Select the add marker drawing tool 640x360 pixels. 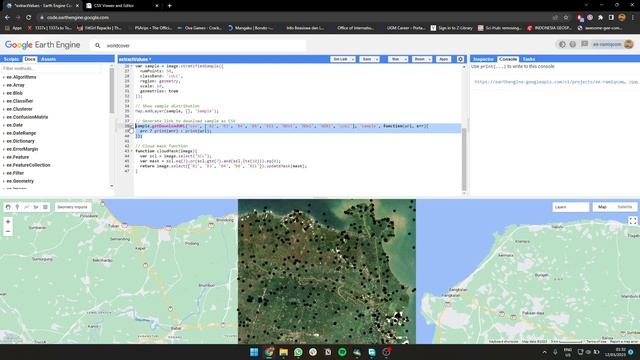click(x=17, y=207)
